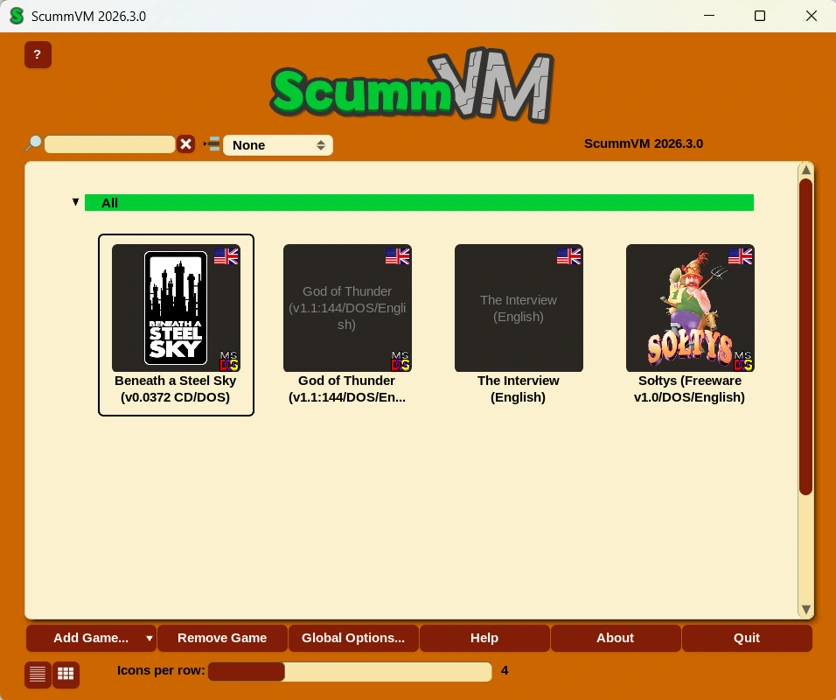Click The Interview (English) caption text

click(x=518, y=389)
